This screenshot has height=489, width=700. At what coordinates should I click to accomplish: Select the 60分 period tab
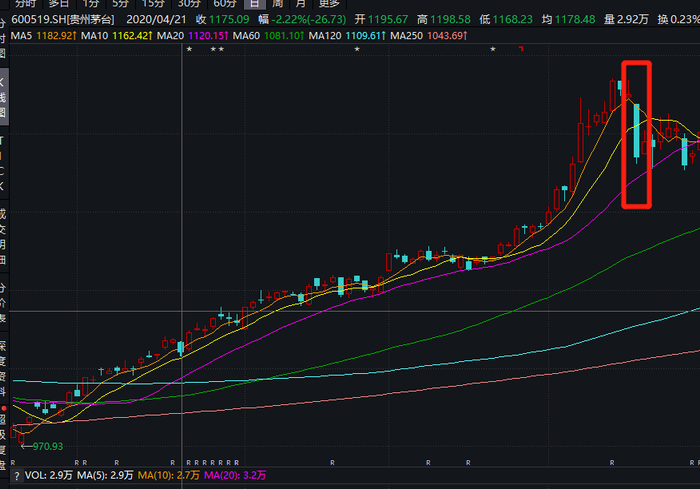coord(225,4)
